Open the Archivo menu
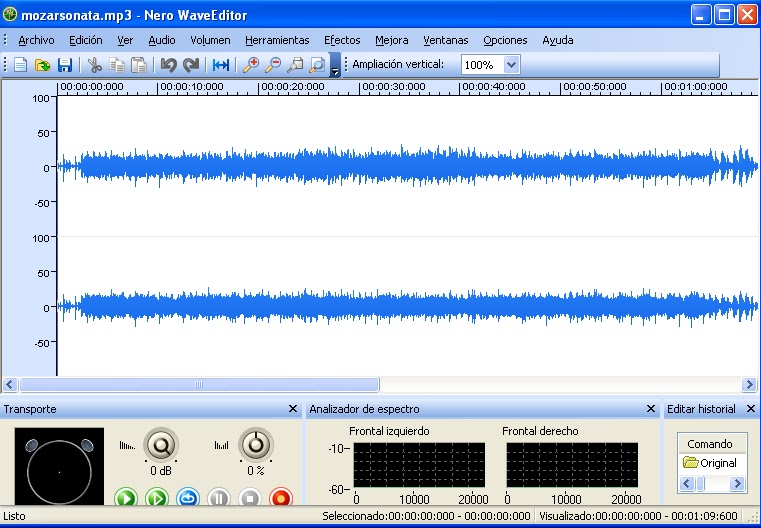 pyautogui.click(x=36, y=40)
